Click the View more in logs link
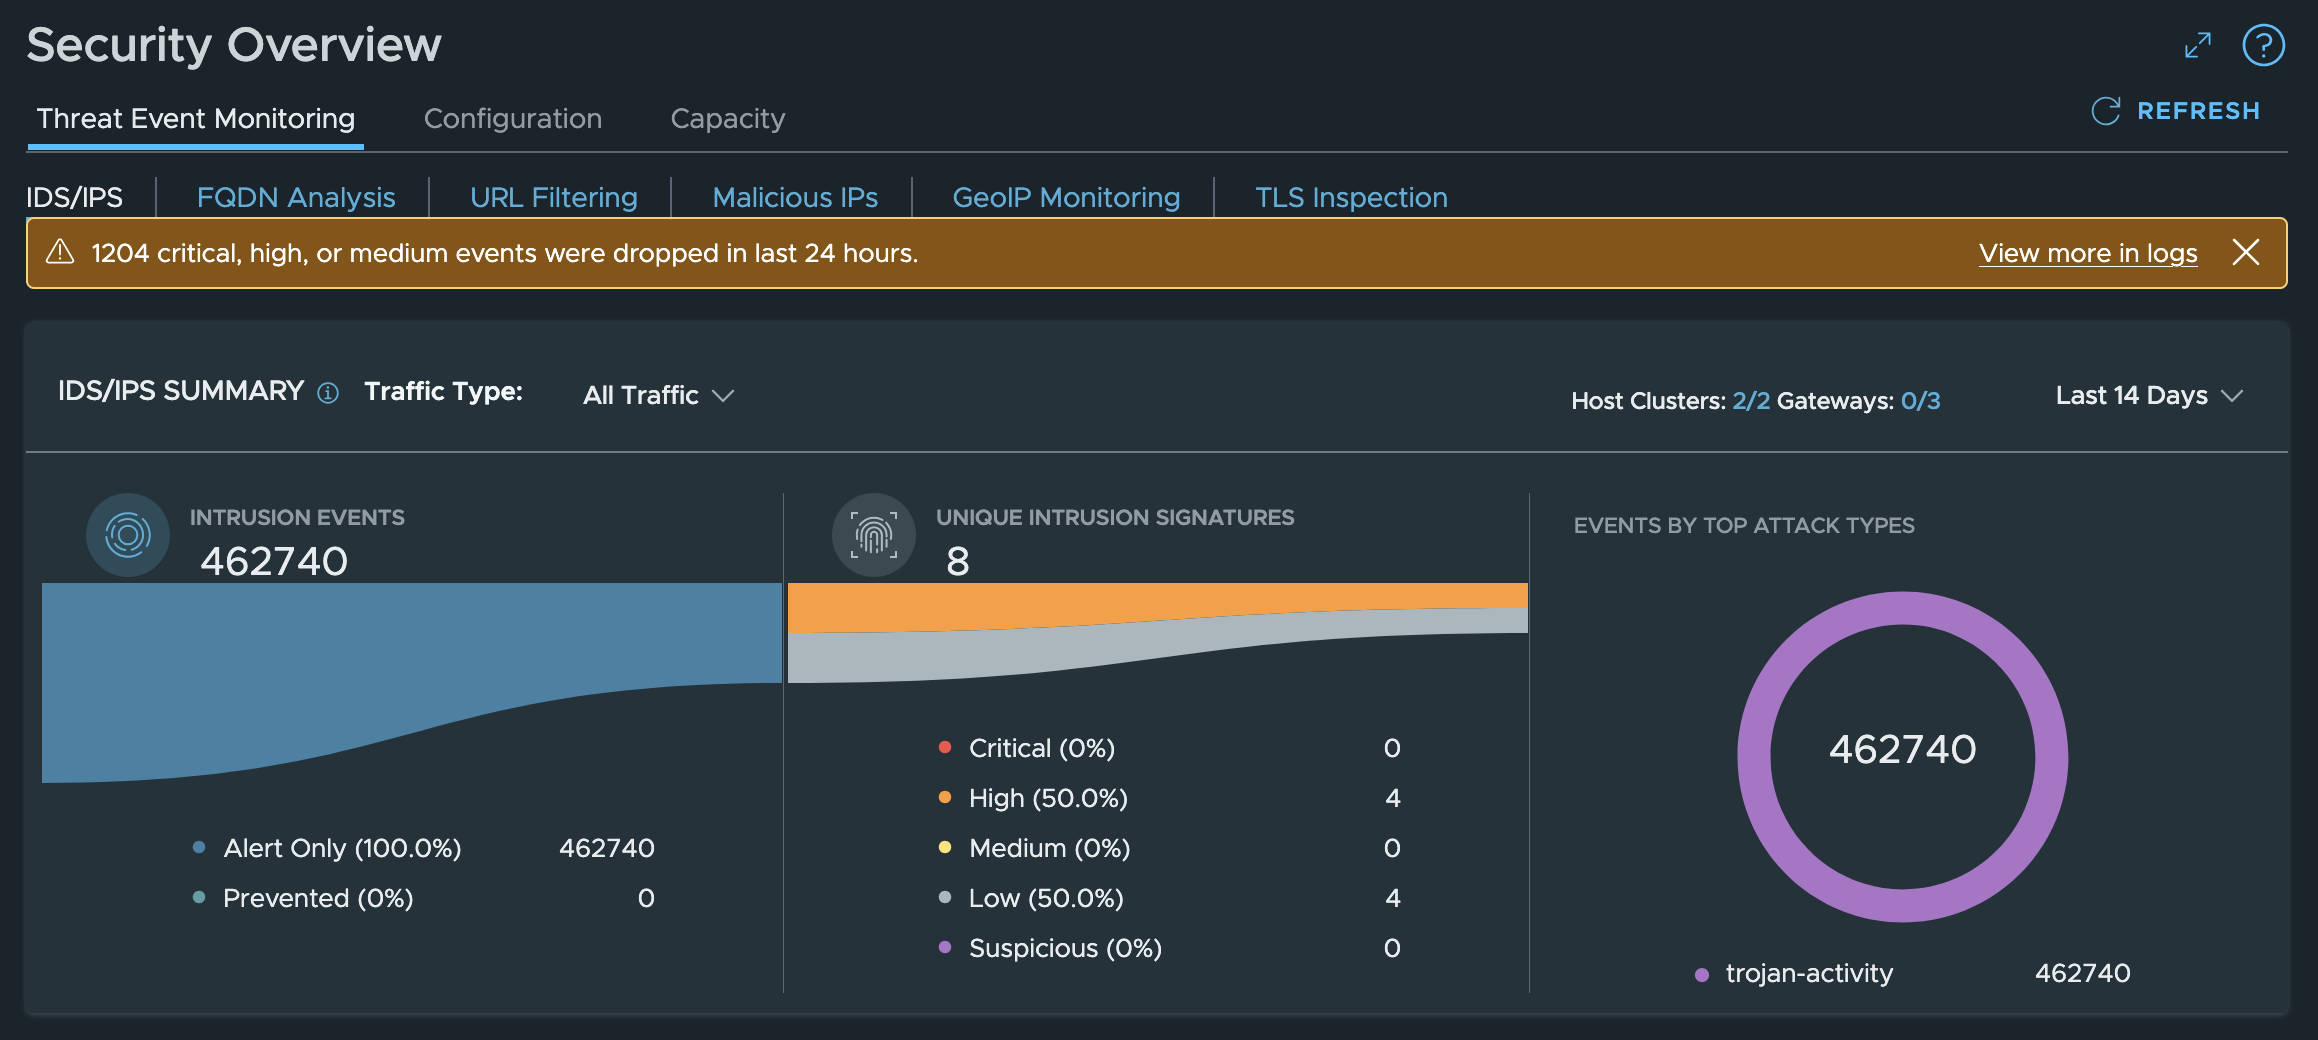Image resolution: width=2318 pixels, height=1040 pixels. pos(2088,253)
